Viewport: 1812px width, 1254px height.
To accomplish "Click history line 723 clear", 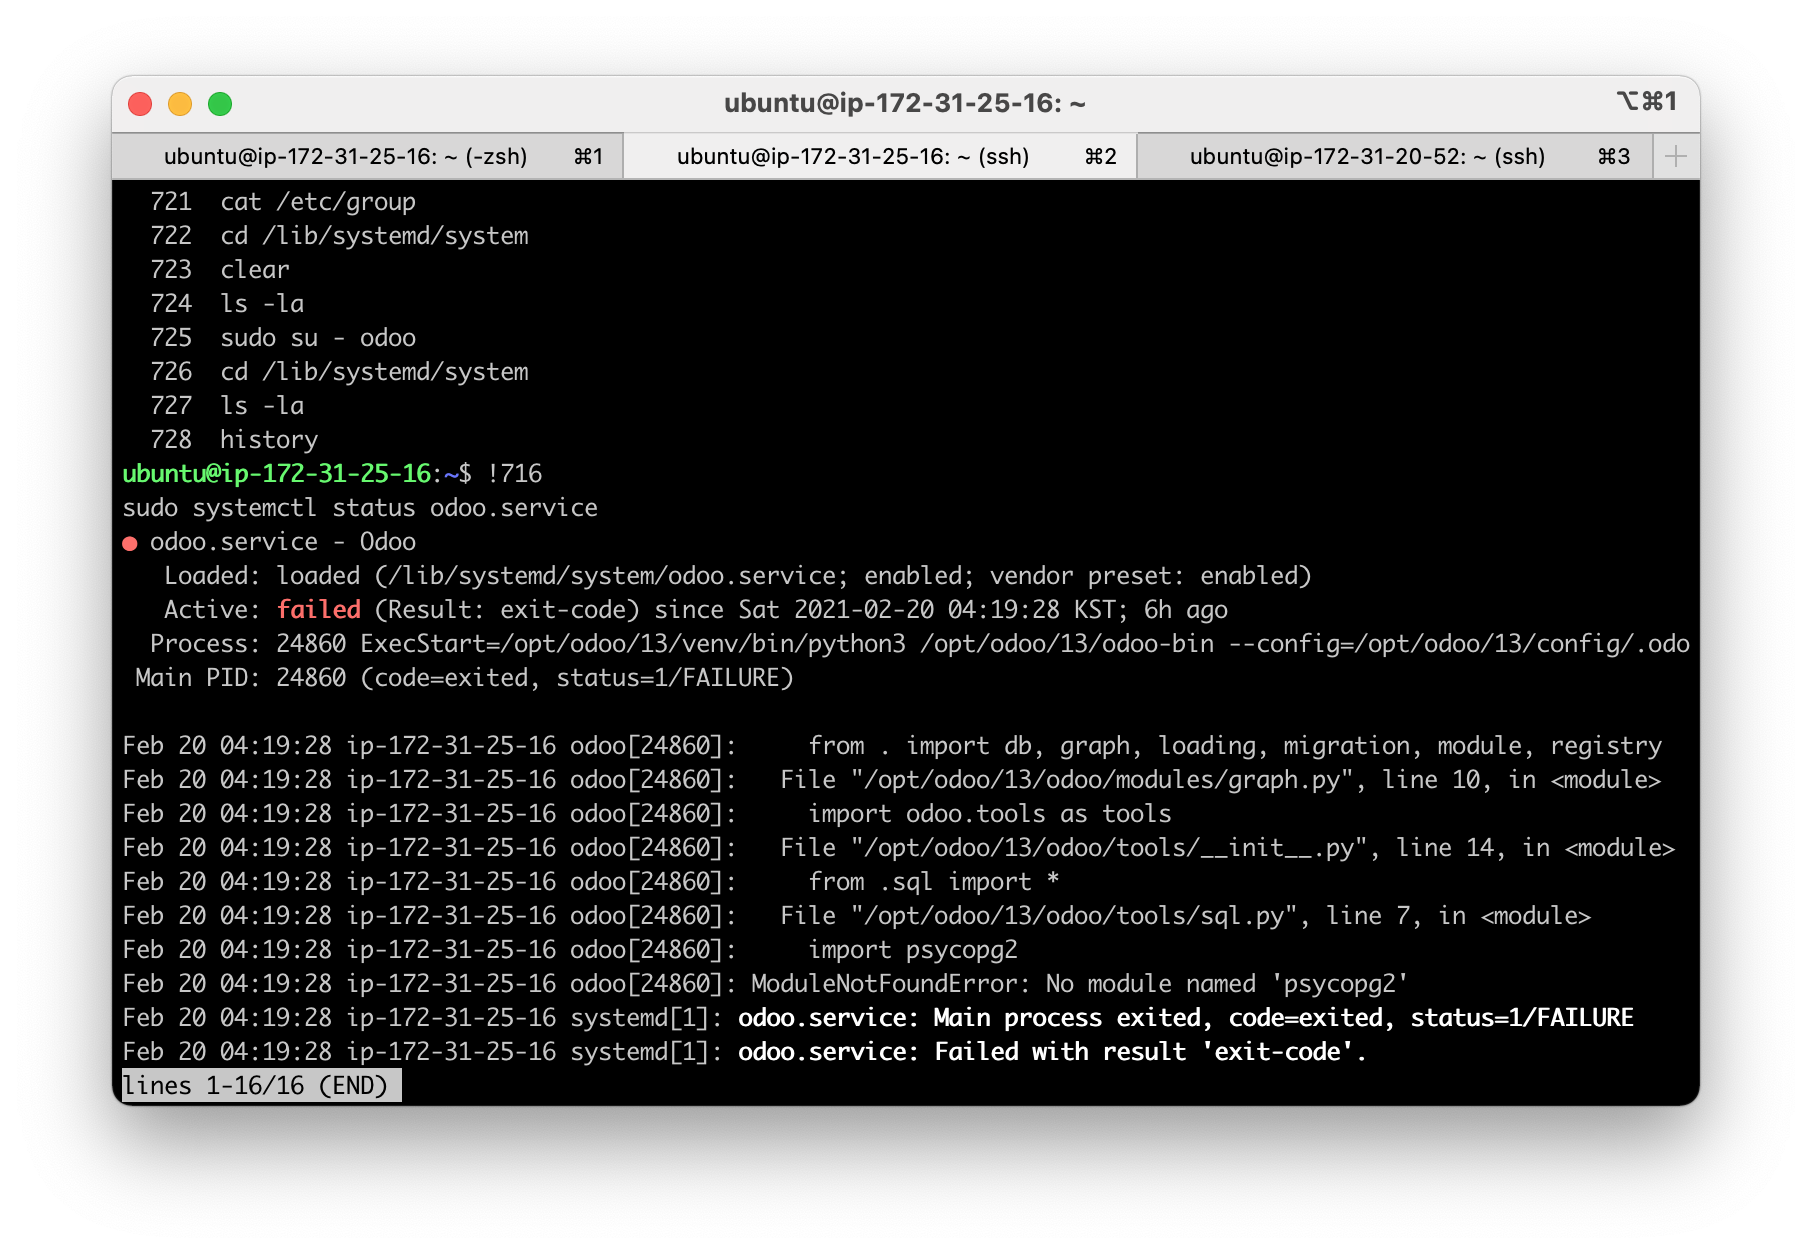I will click(220, 270).
